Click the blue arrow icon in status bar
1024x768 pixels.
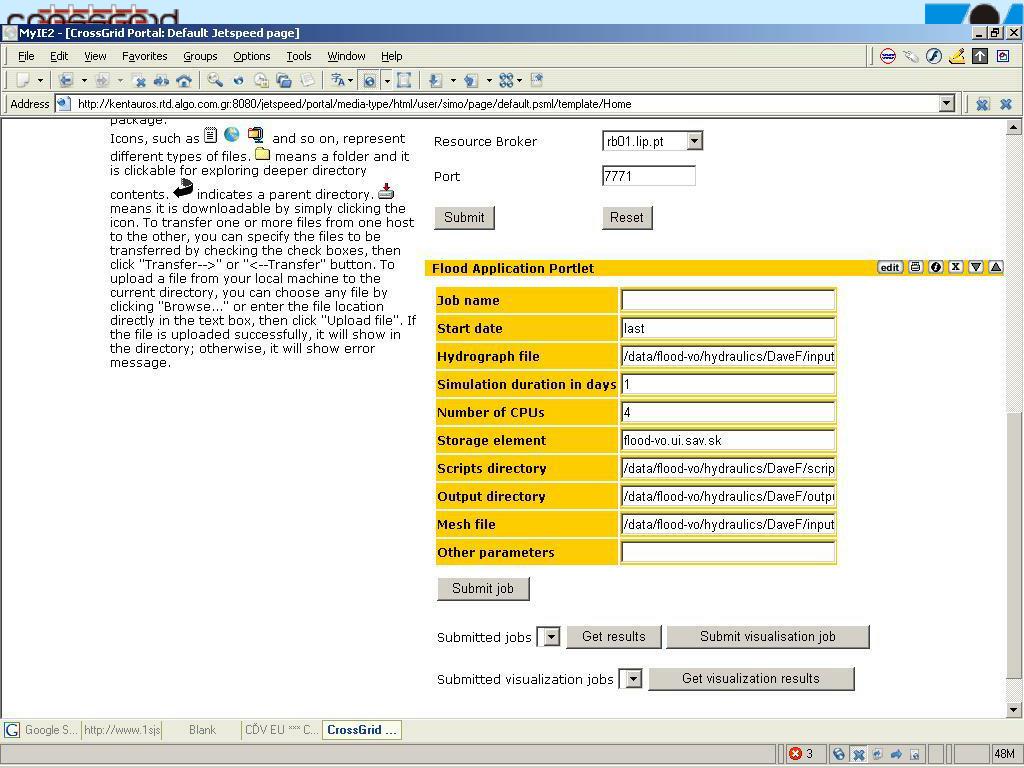tap(896, 754)
